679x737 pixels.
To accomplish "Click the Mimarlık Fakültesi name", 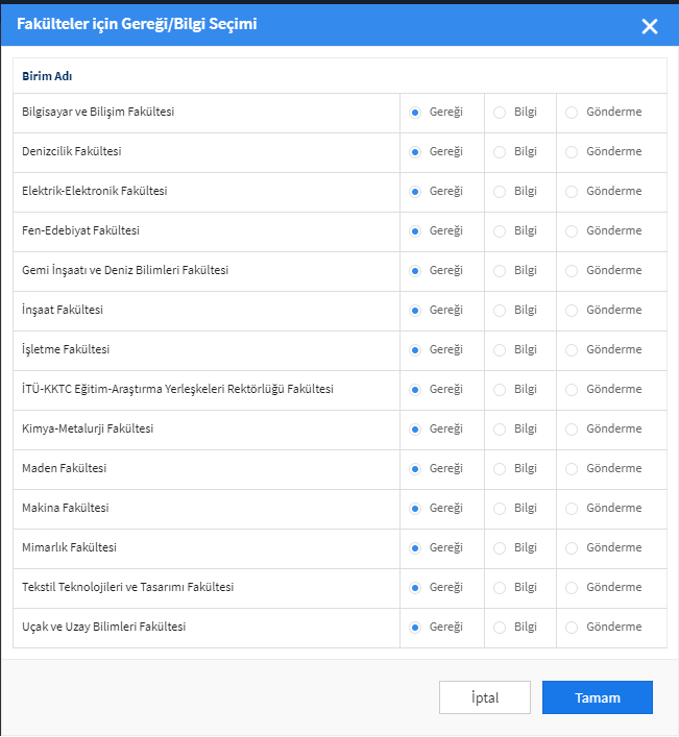I will point(69,548).
